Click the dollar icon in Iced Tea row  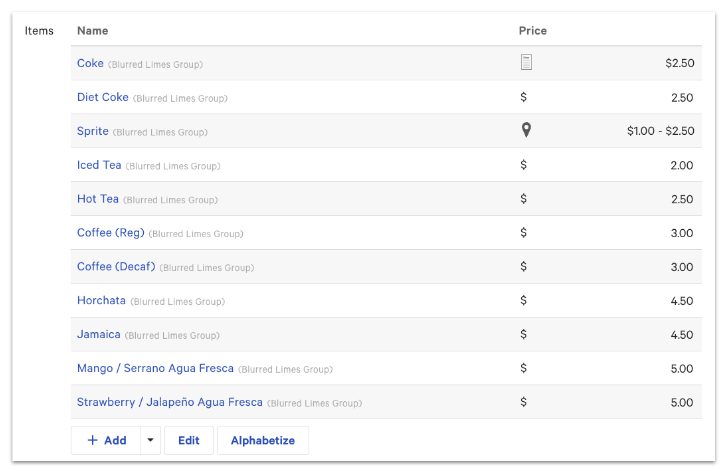(524, 165)
